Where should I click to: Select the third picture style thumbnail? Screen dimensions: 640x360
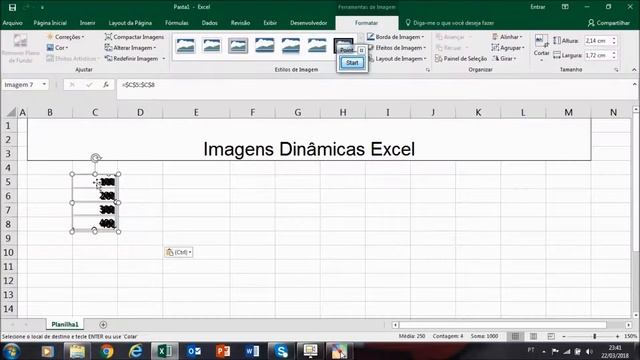pos(238,45)
